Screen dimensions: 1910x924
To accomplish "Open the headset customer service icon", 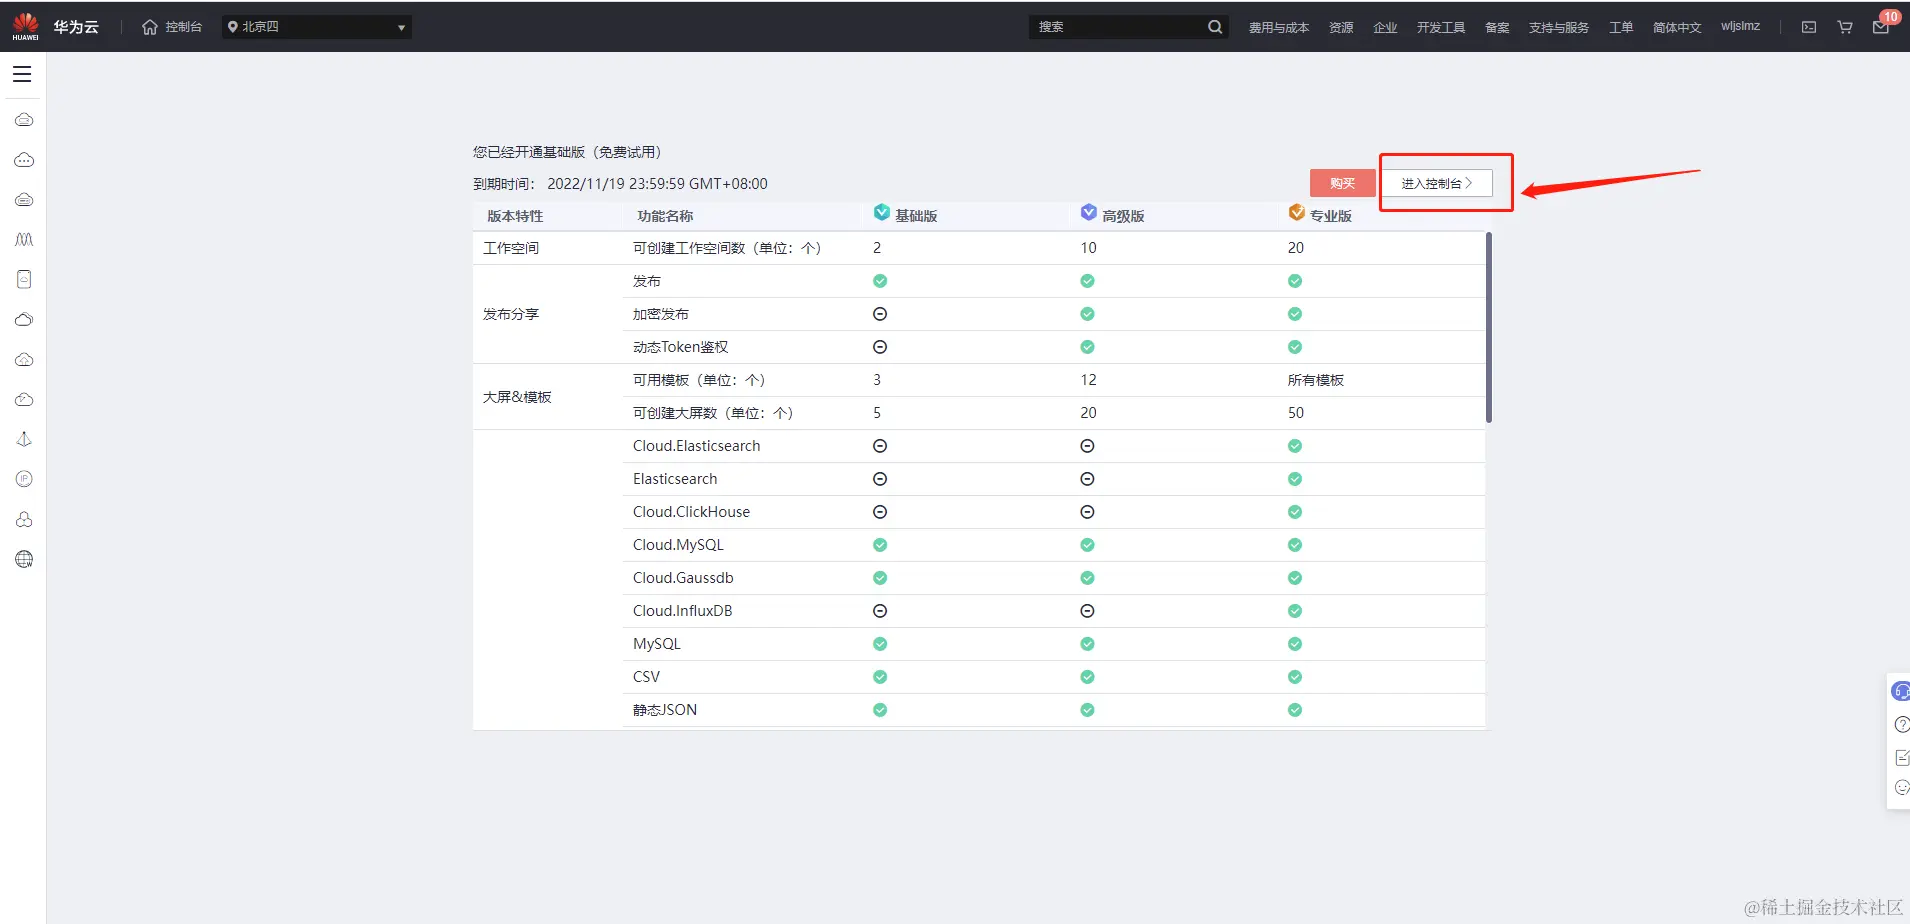I will click(x=1900, y=691).
